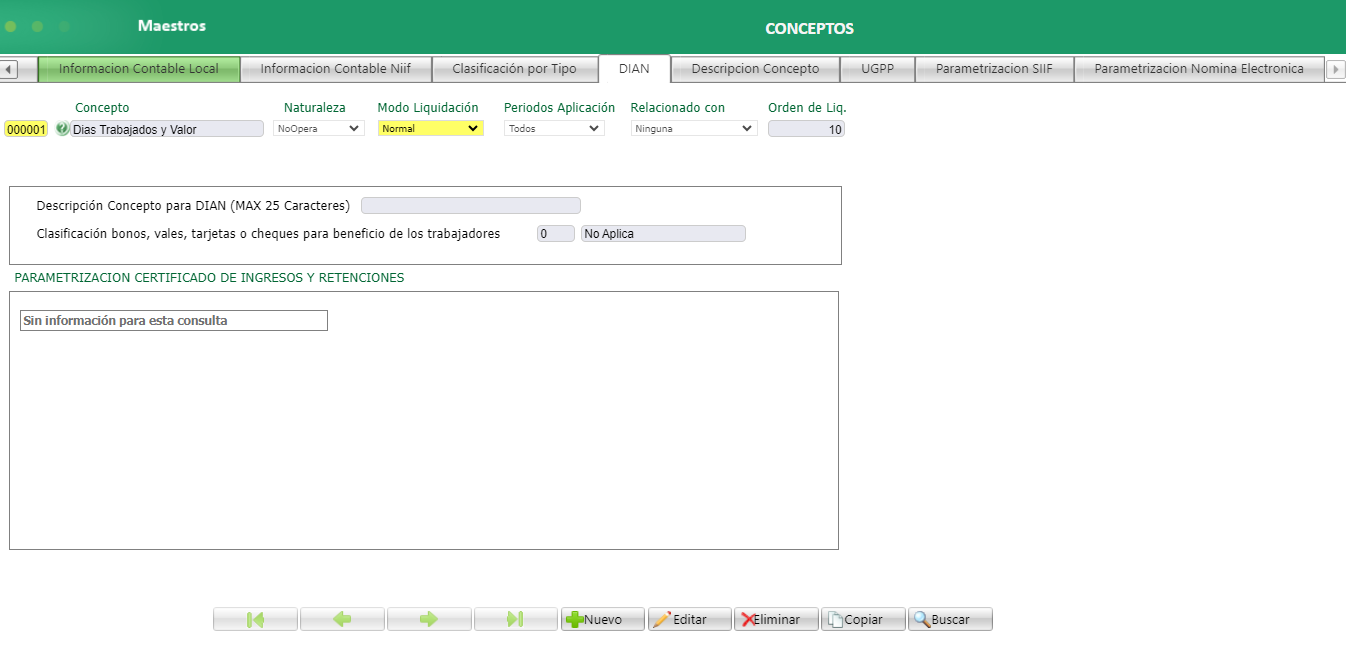1346x666 pixels.
Task: Create a new concept with Nuevo
Action: pos(603,619)
